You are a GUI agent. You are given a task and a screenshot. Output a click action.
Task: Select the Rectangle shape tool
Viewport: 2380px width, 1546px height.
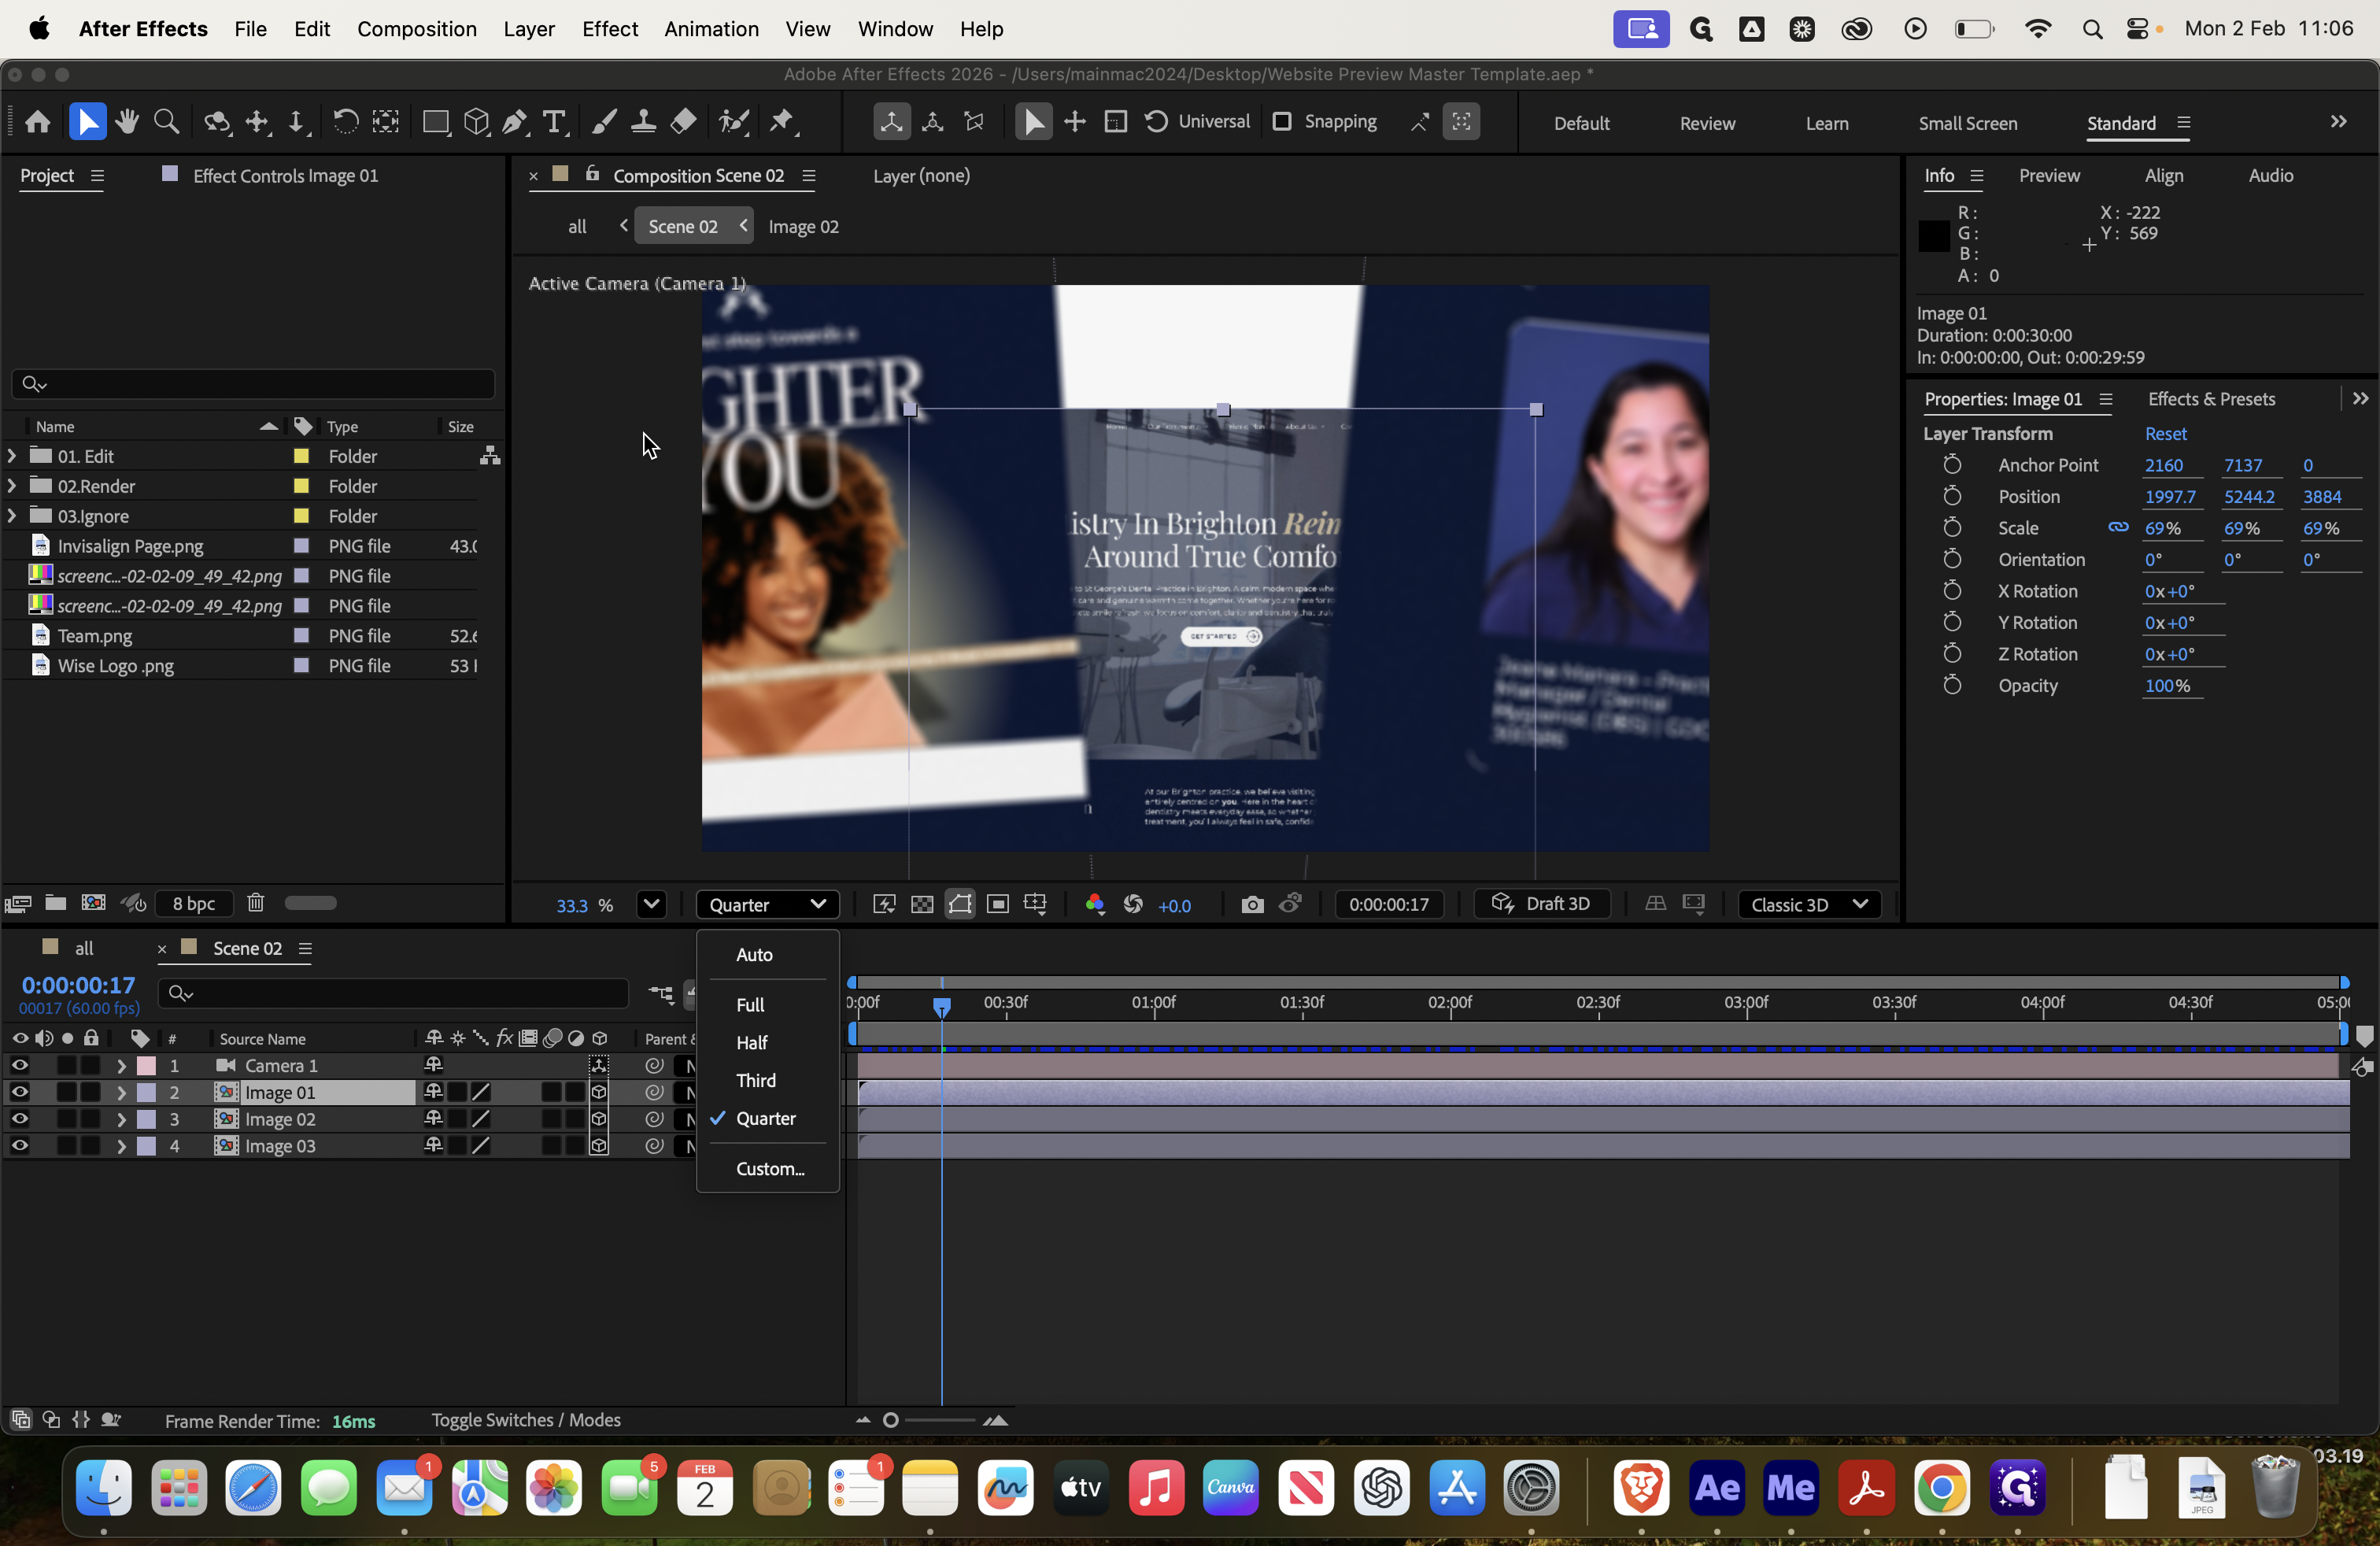pos(435,122)
